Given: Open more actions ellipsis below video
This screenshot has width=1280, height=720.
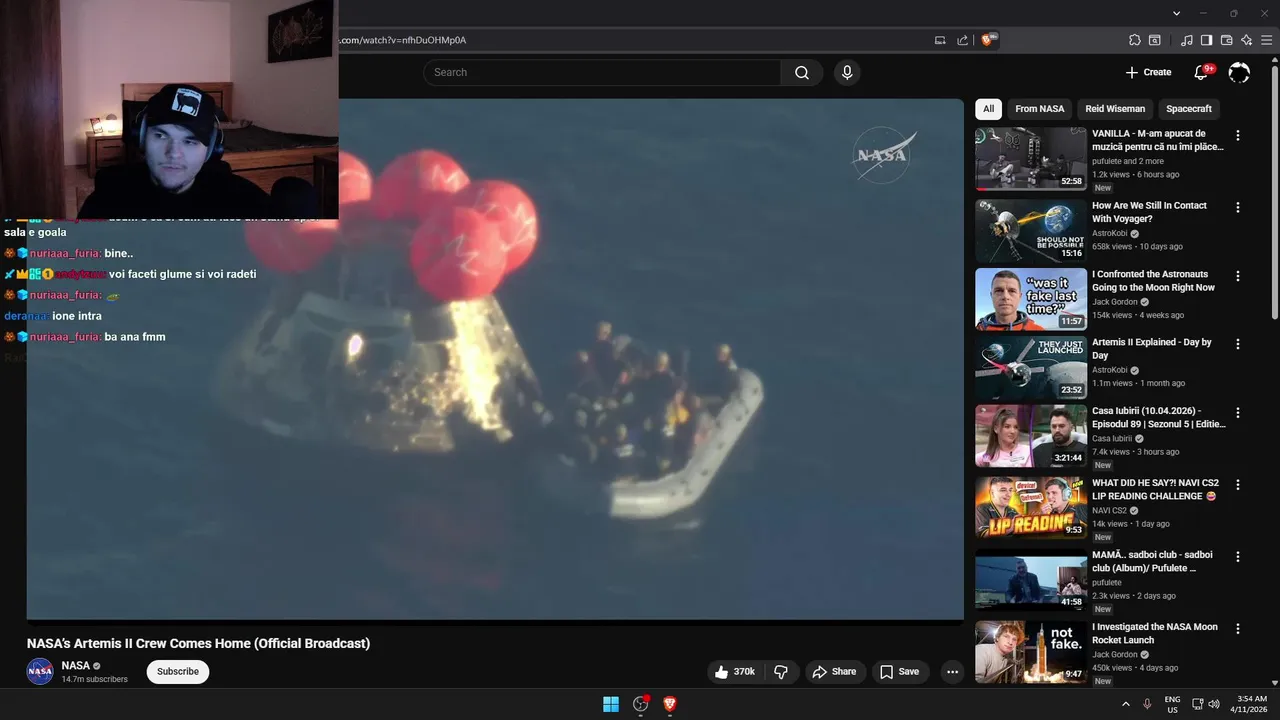Looking at the screenshot, I should coord(952,672).
